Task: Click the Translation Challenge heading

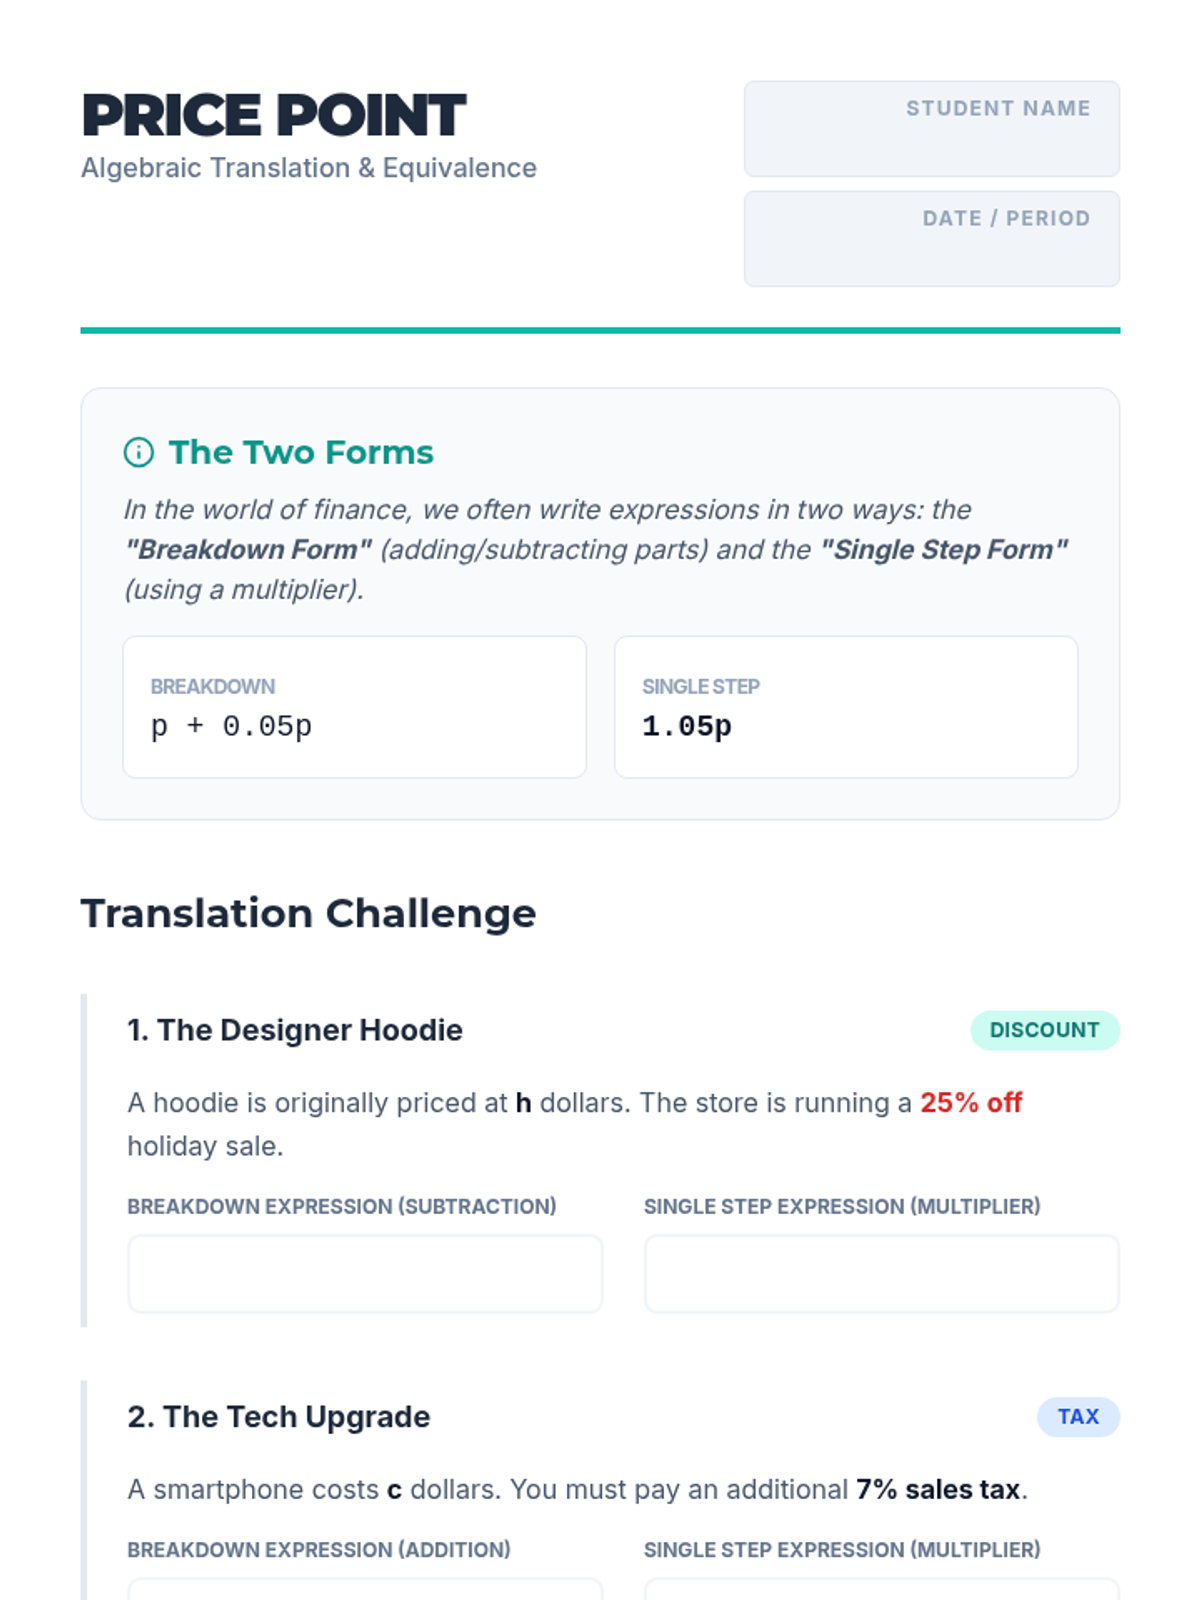Action: point(308,913)
